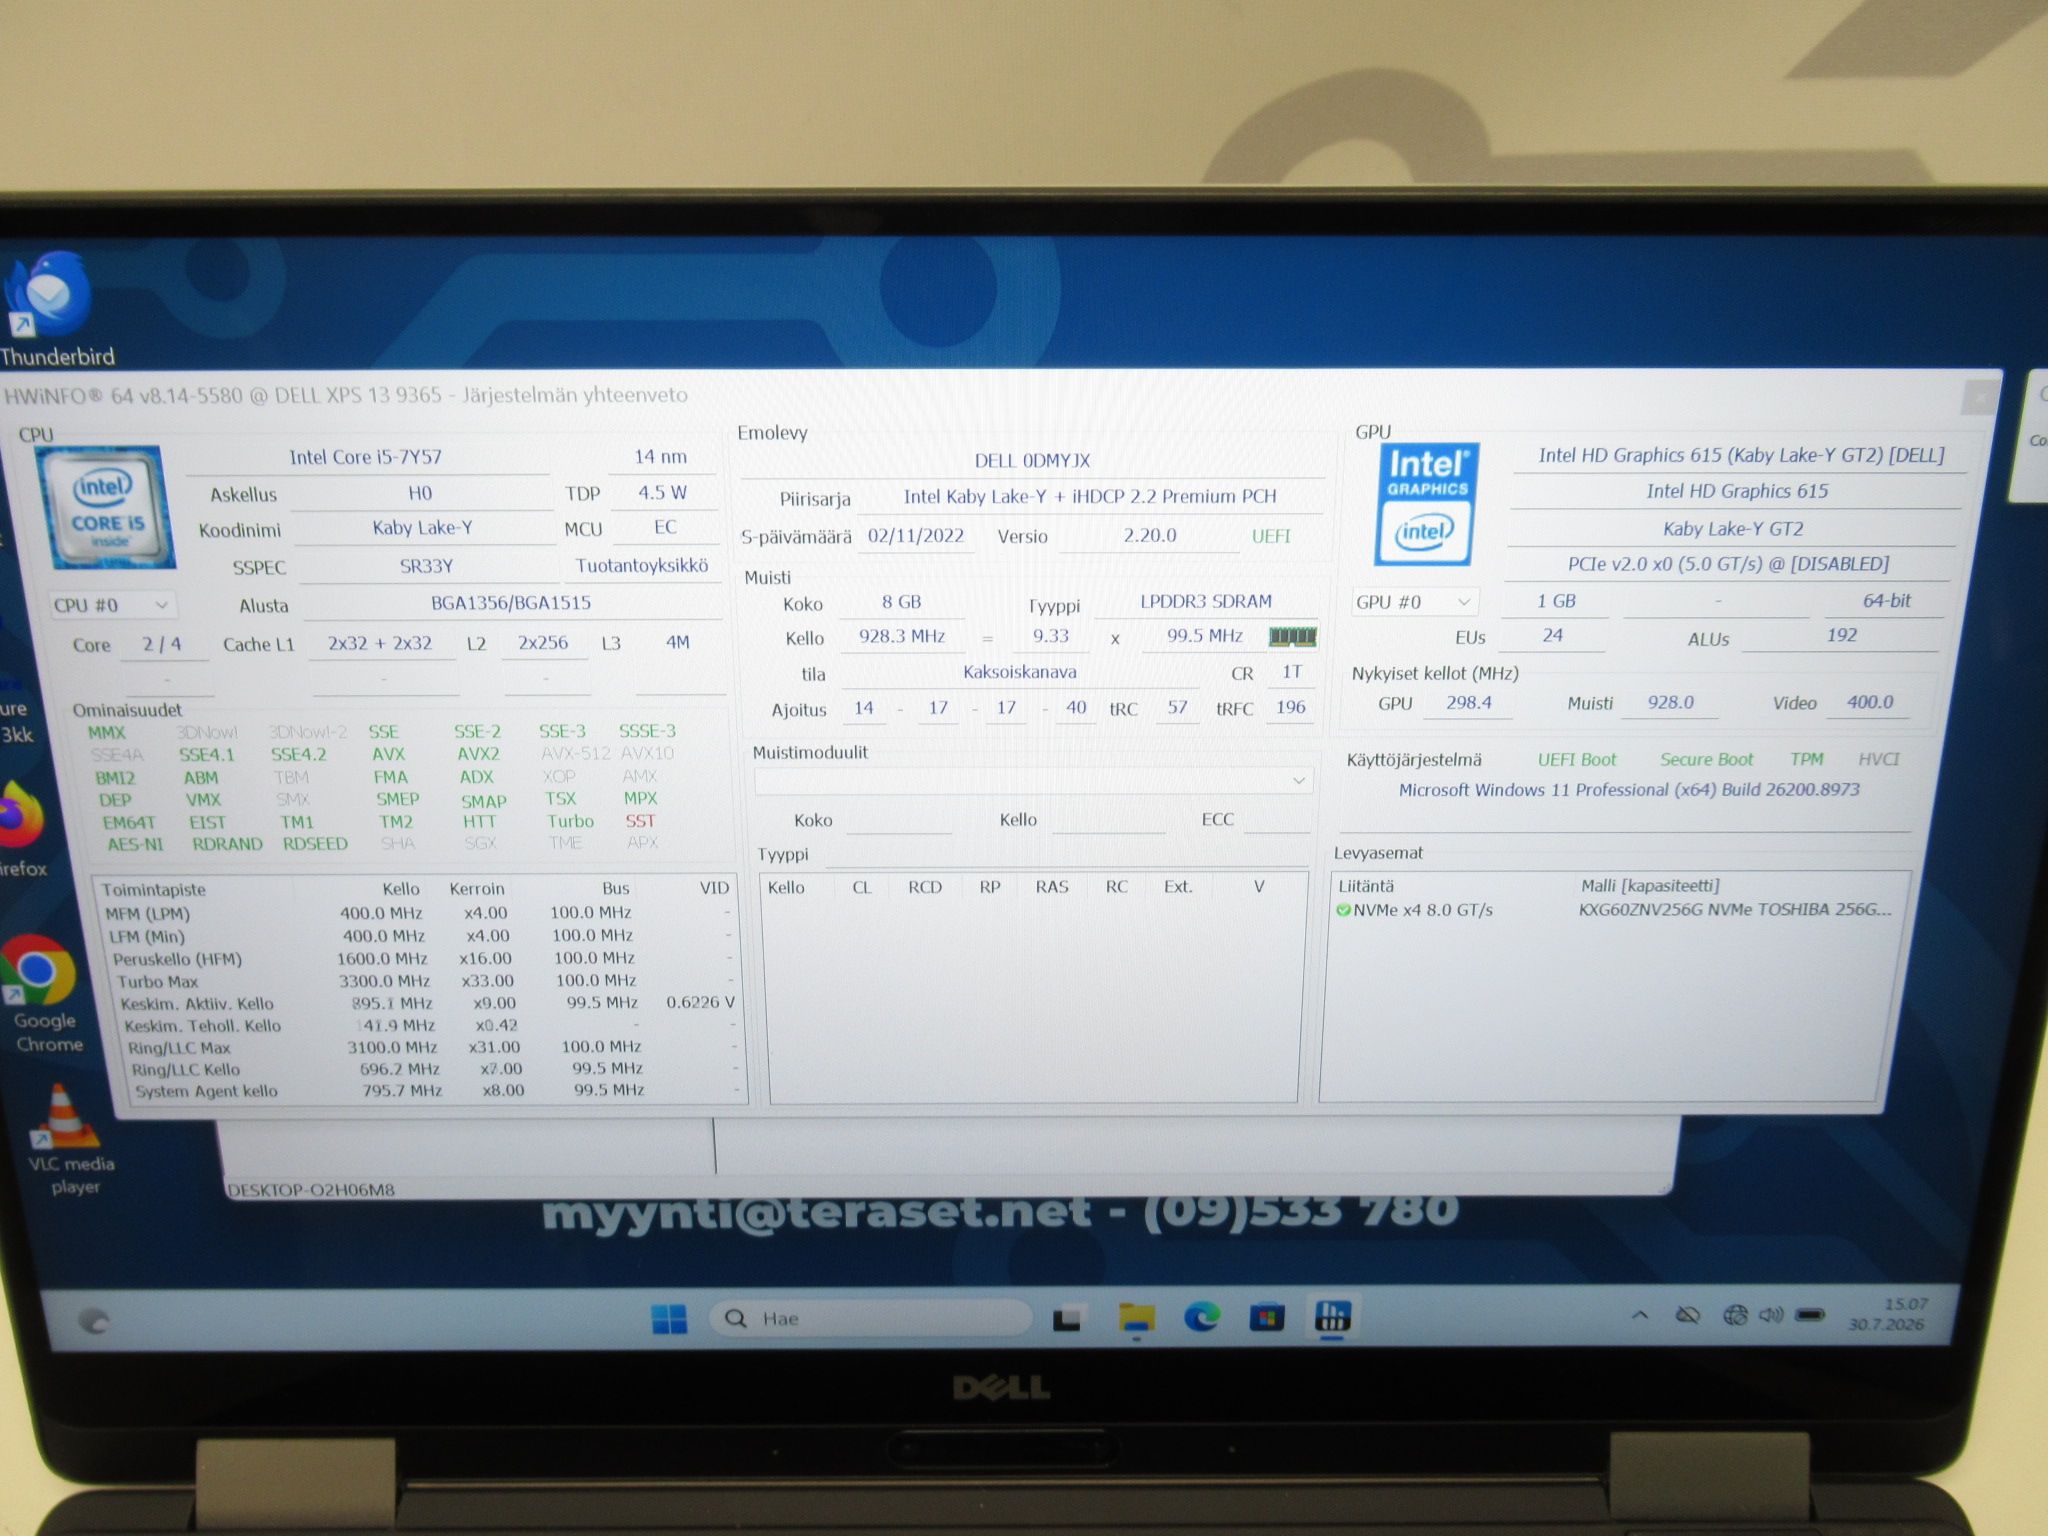Select the current GPU clock 298.4

coord(1469,702)
